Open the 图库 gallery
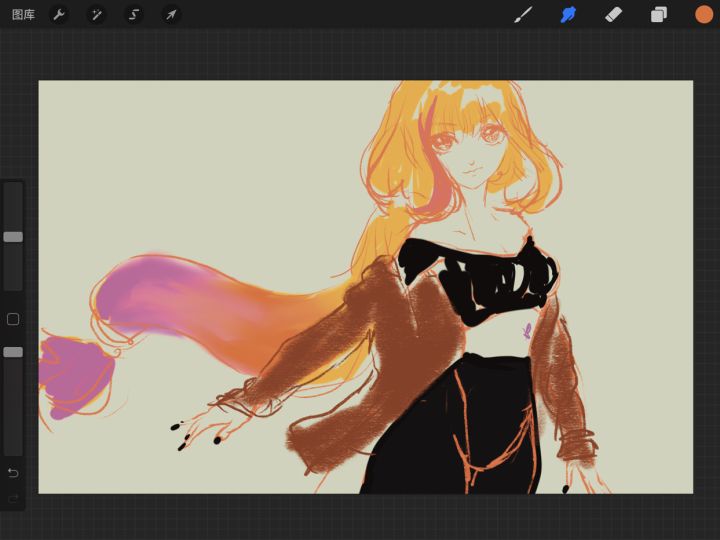The height and width of the screenshot is (540, 720). (23, 15)
